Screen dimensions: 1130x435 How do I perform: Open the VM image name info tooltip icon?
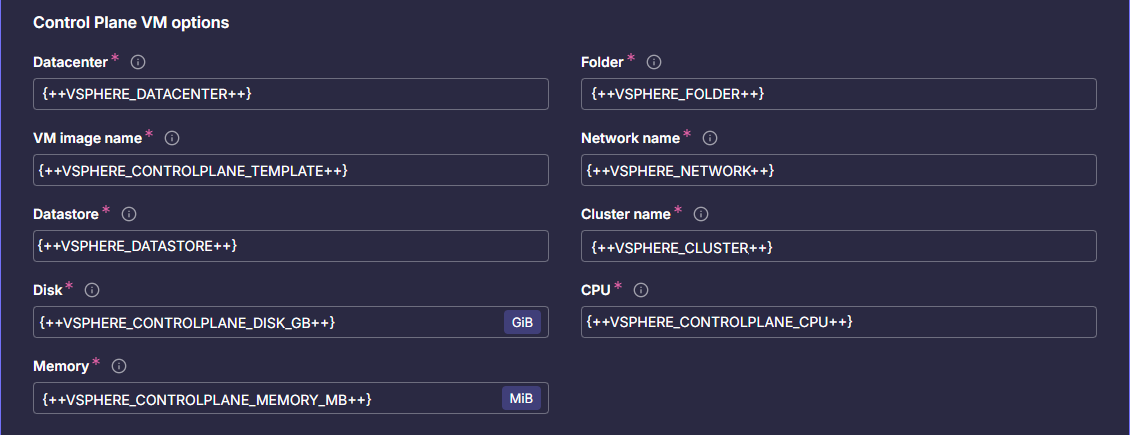click(172, 138)
